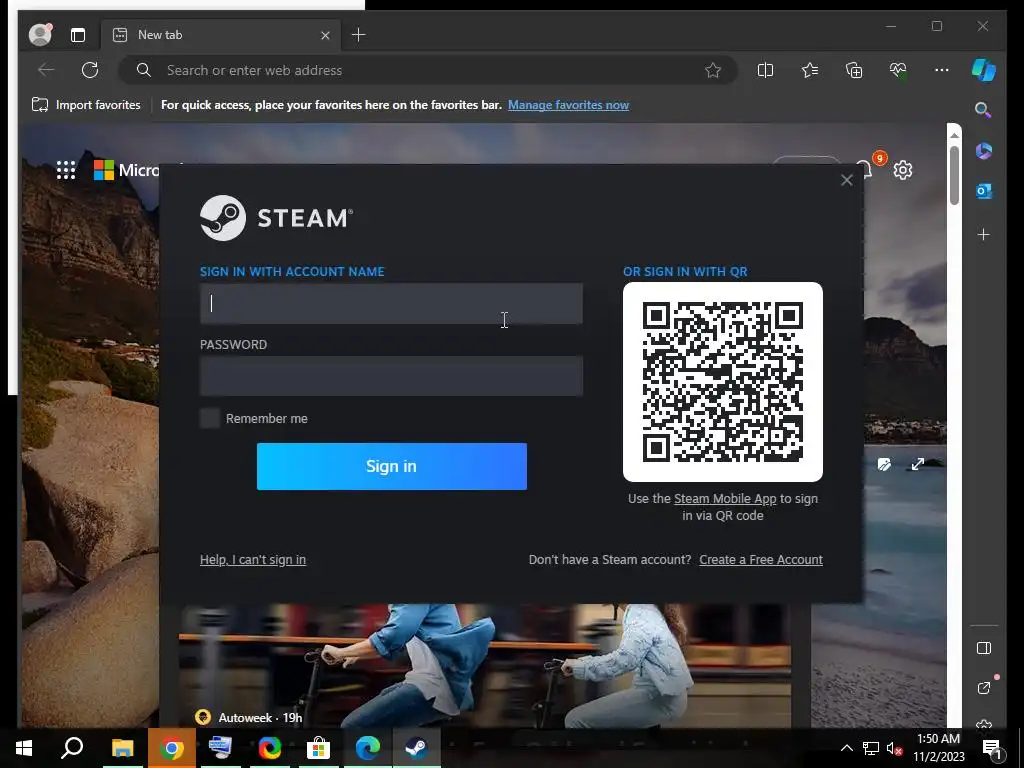Open File Explorer from the taskbar

point(122,748)
